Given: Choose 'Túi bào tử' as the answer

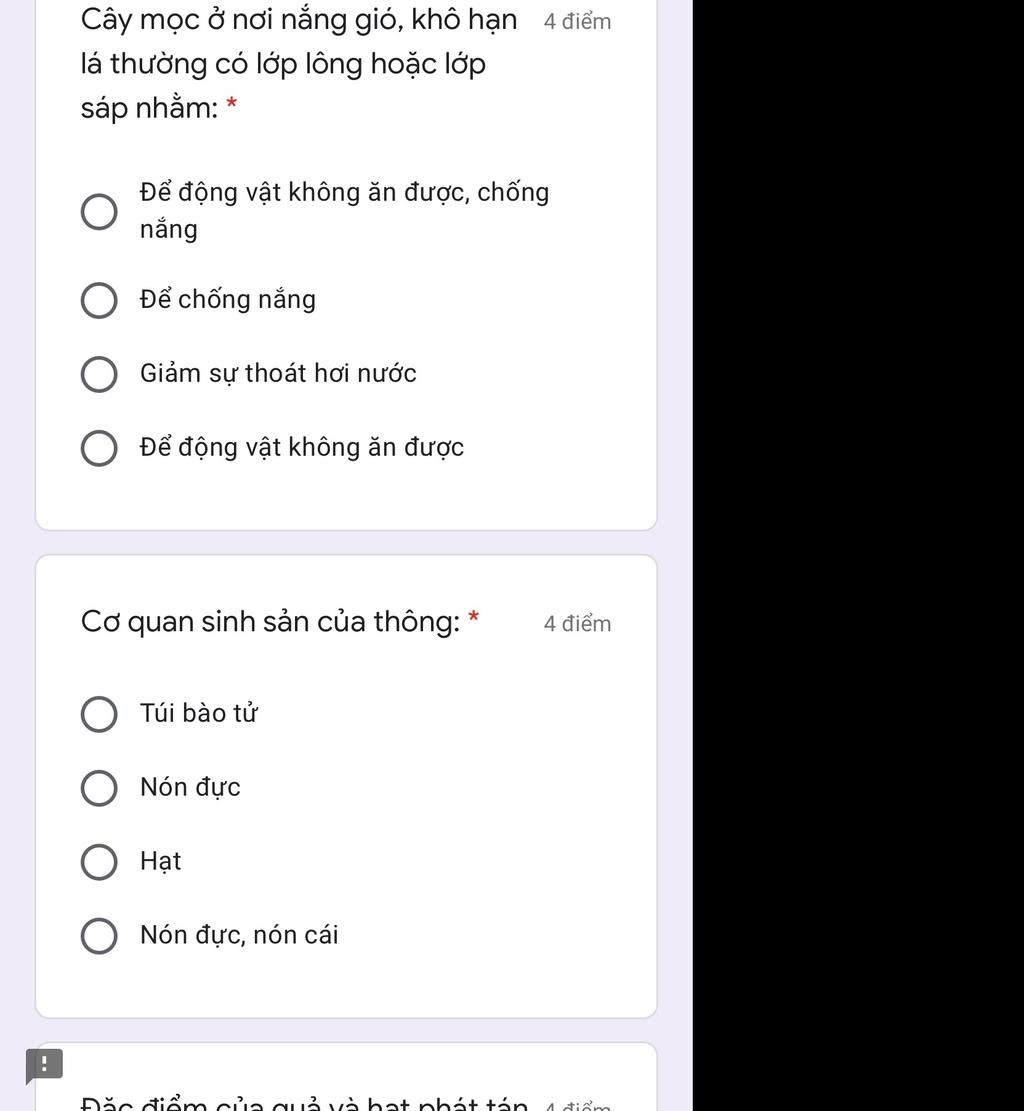Looking at the screenshot, I should pyautogui.click(x=98, y=714).
